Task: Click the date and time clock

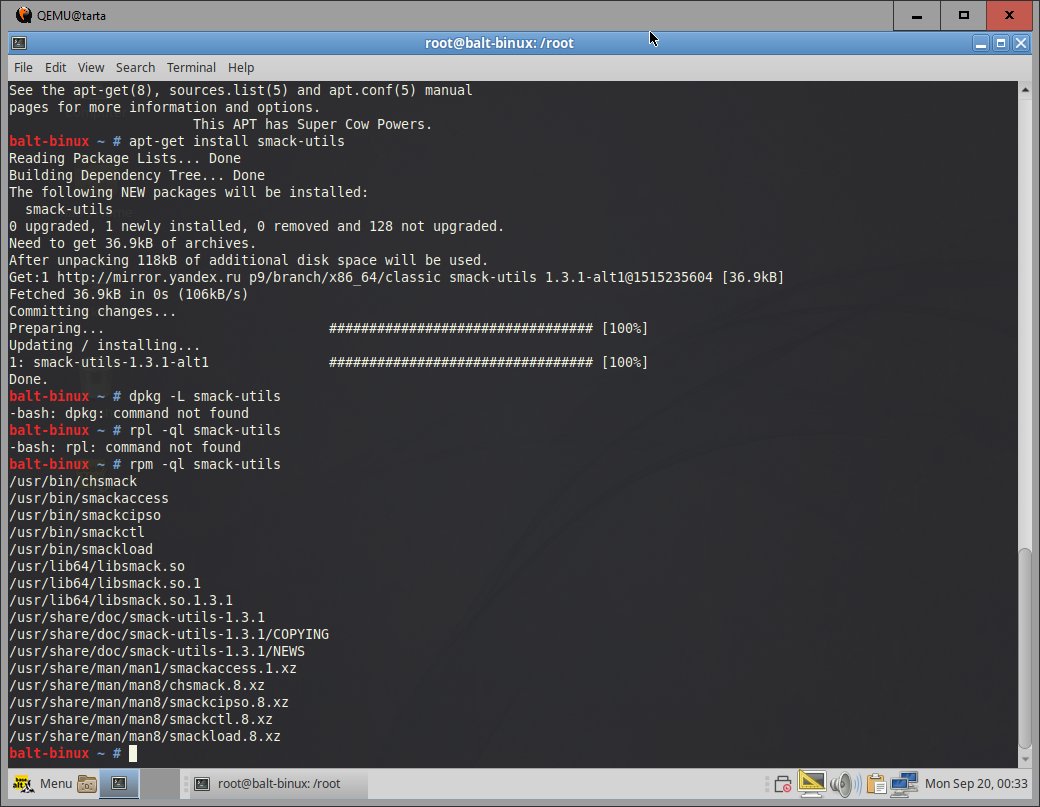Action: click(x=979, y=783)
